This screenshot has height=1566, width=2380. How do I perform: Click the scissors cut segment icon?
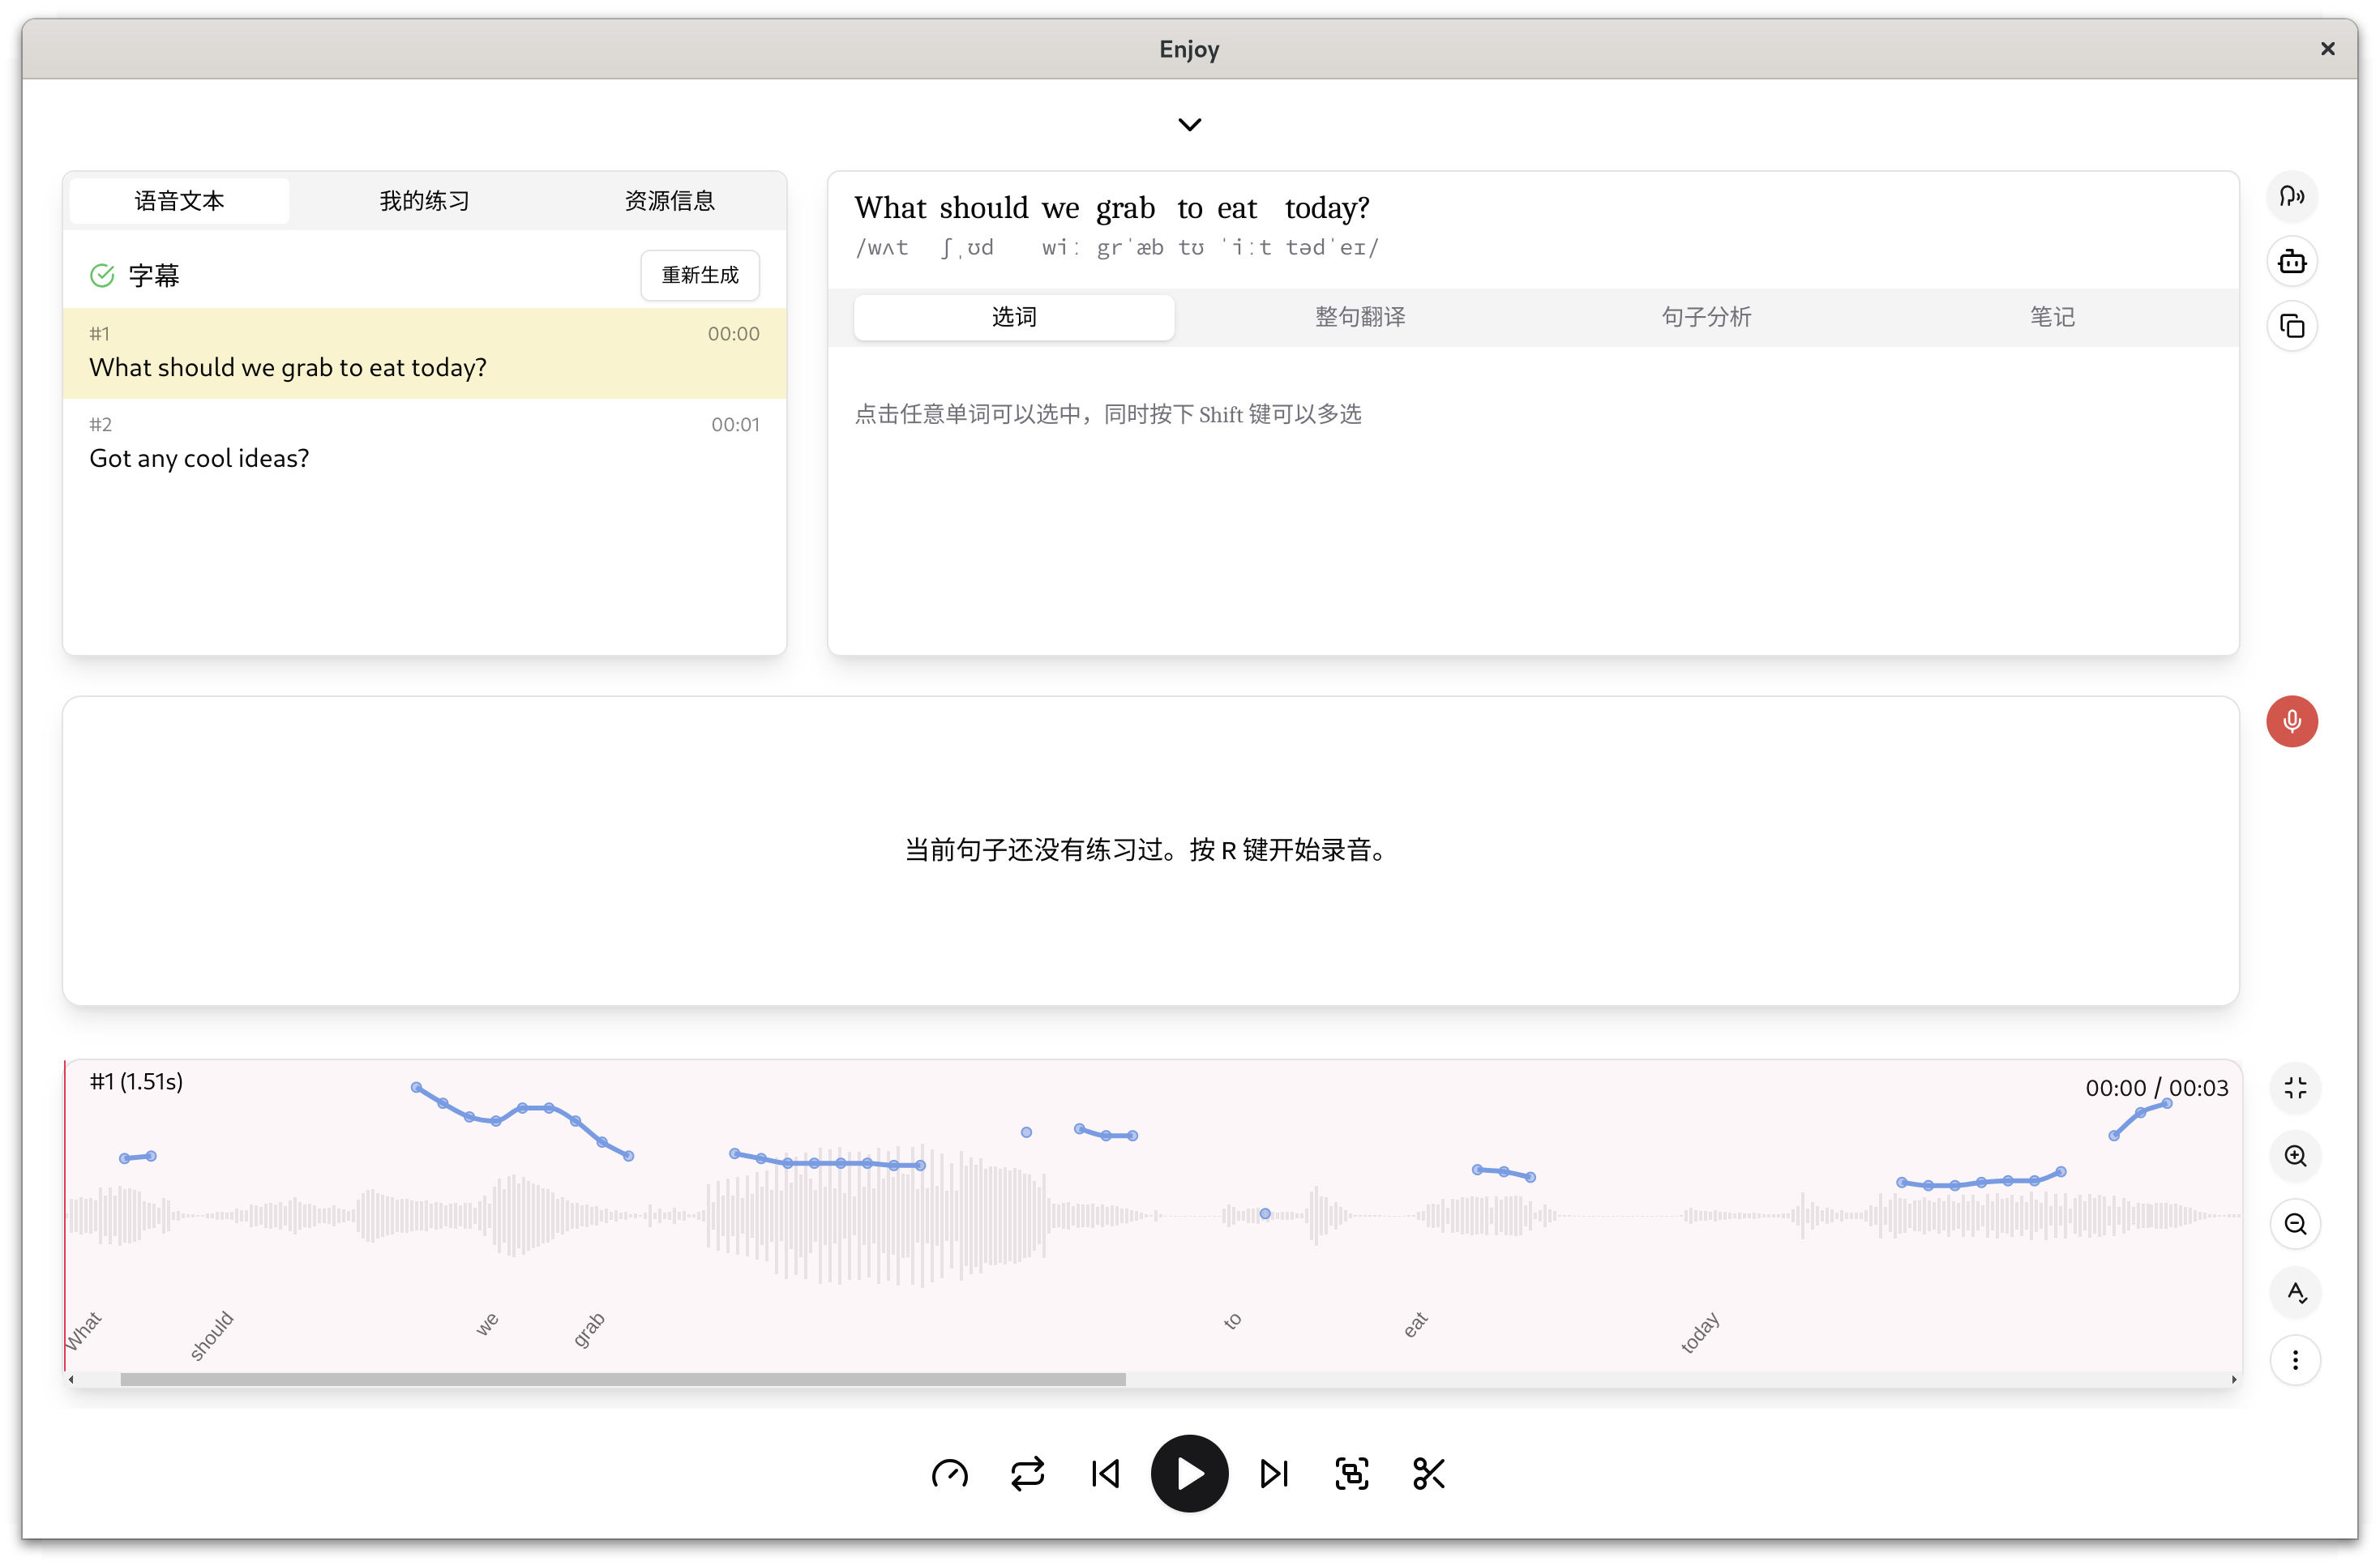1428,1473
